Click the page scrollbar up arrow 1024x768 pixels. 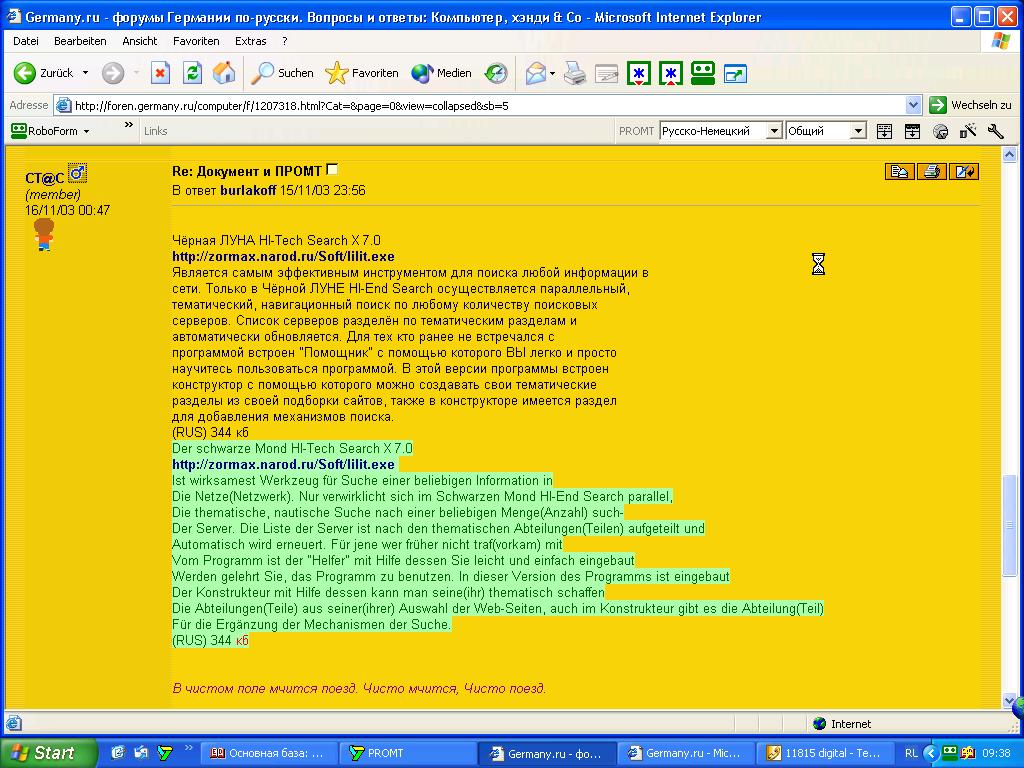click(x=1009, y=155)
